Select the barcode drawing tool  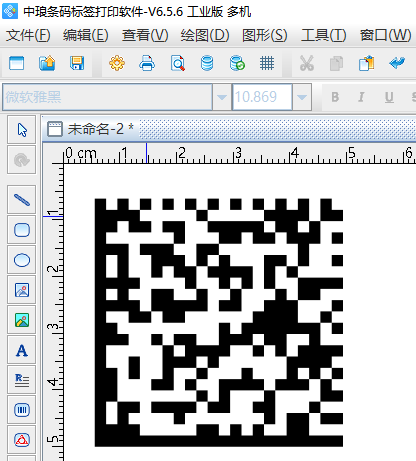click(22, 410)
